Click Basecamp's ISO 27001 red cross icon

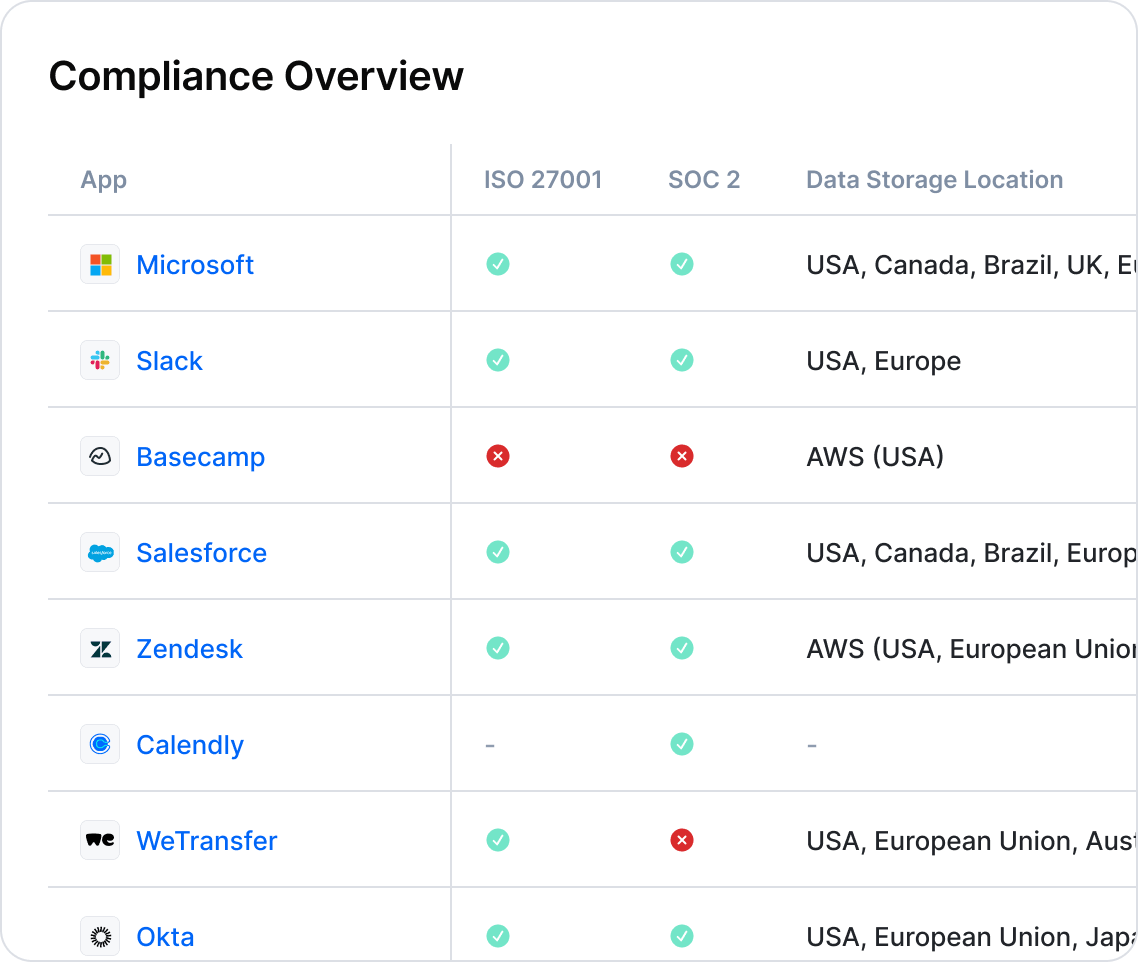coord(498,456)
